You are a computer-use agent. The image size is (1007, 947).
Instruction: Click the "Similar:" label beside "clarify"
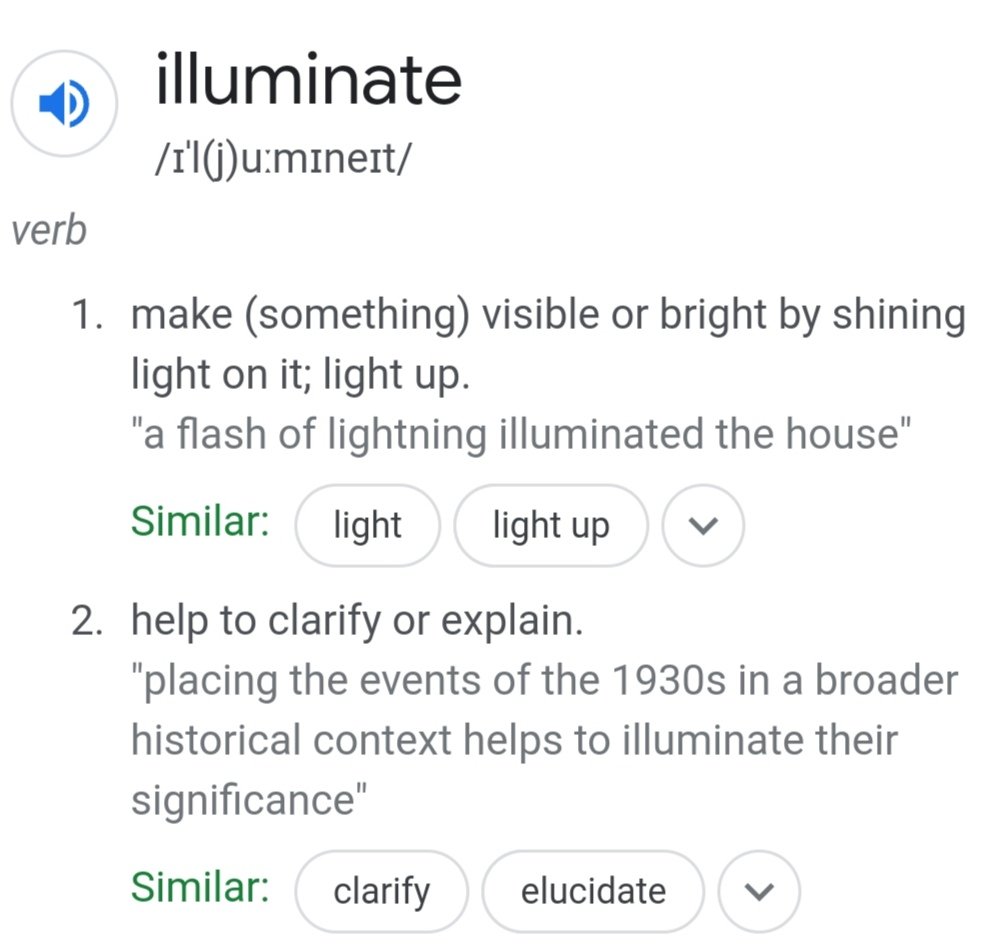click(x=200, y=887)
